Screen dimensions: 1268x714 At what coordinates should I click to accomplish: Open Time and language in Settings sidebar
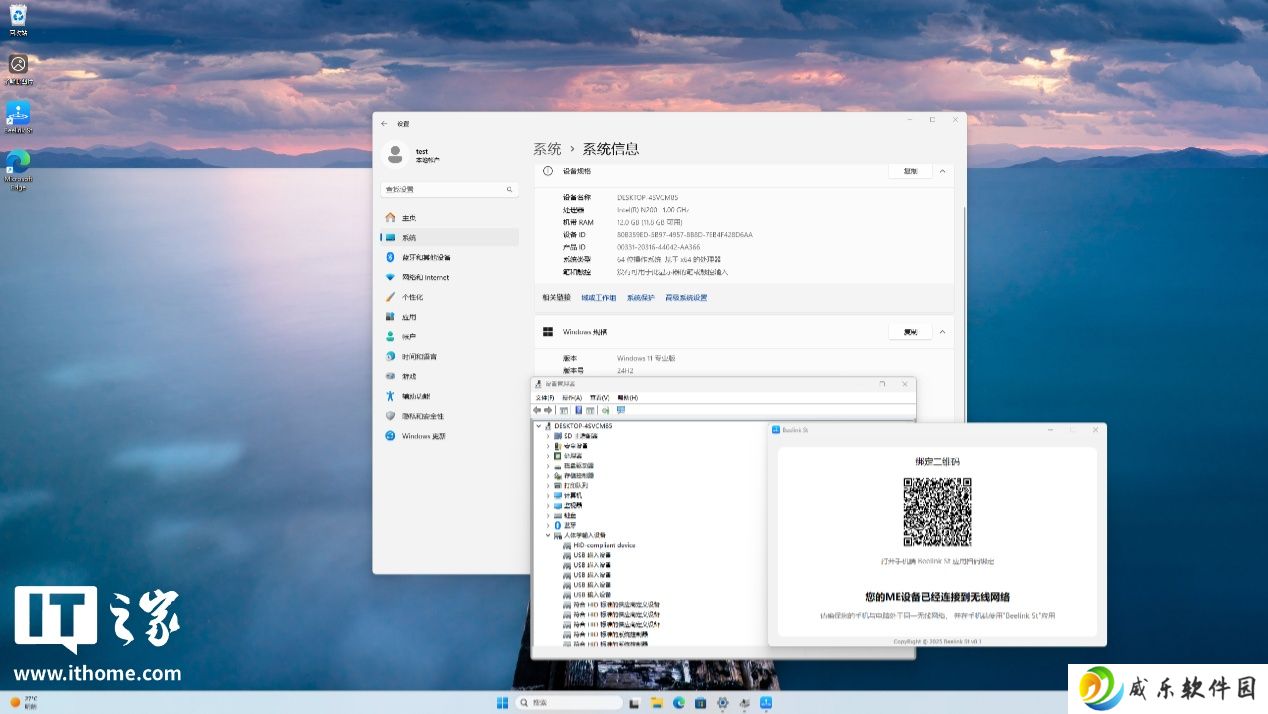pos(450,356)
